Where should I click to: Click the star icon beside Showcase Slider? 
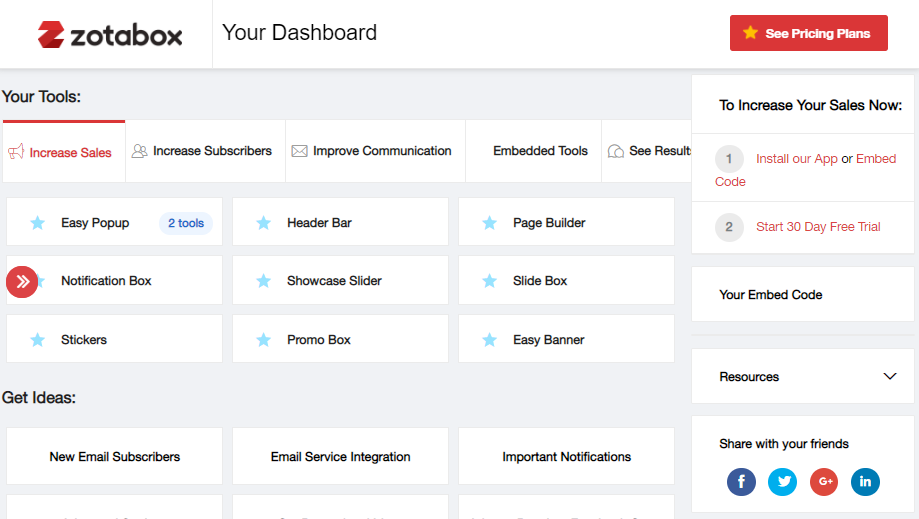264,281
